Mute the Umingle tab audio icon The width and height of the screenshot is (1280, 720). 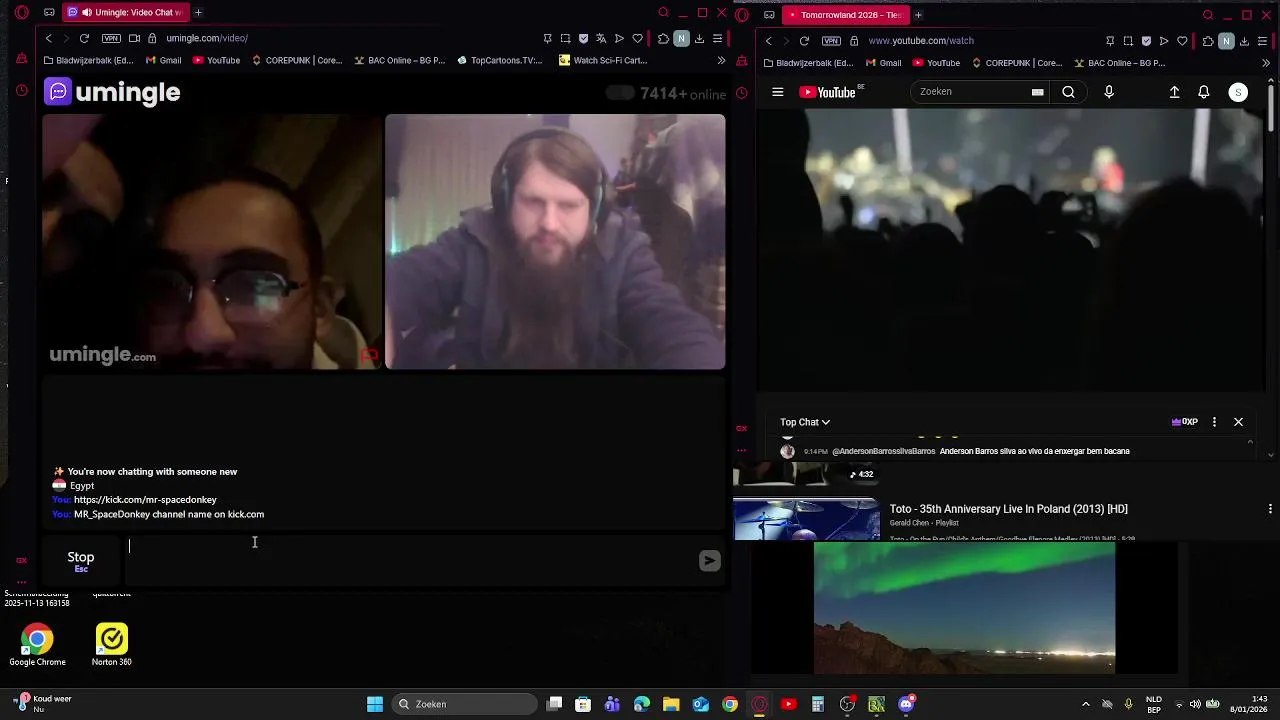[x=87, y=12]
